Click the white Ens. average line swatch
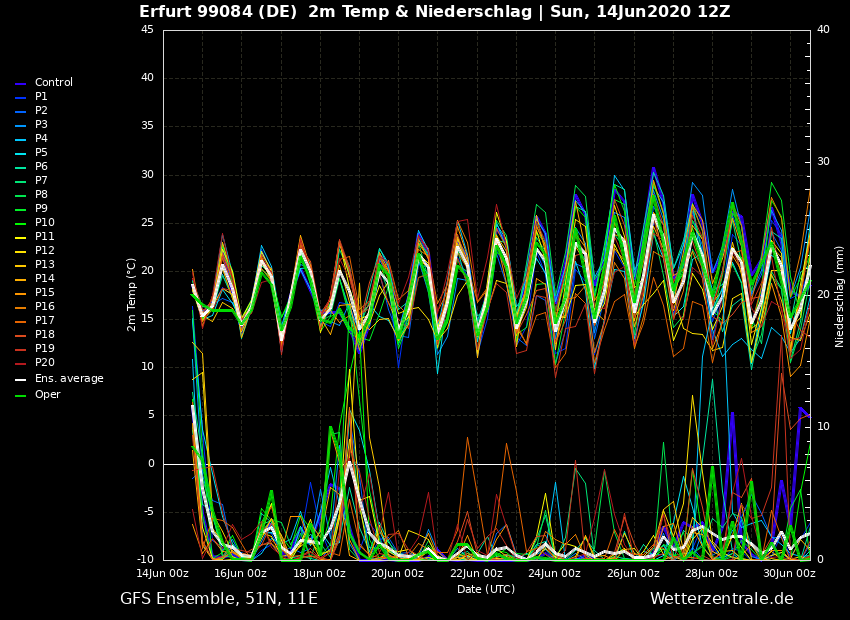Viewport: 850px width, 620px height. (20, 380)
